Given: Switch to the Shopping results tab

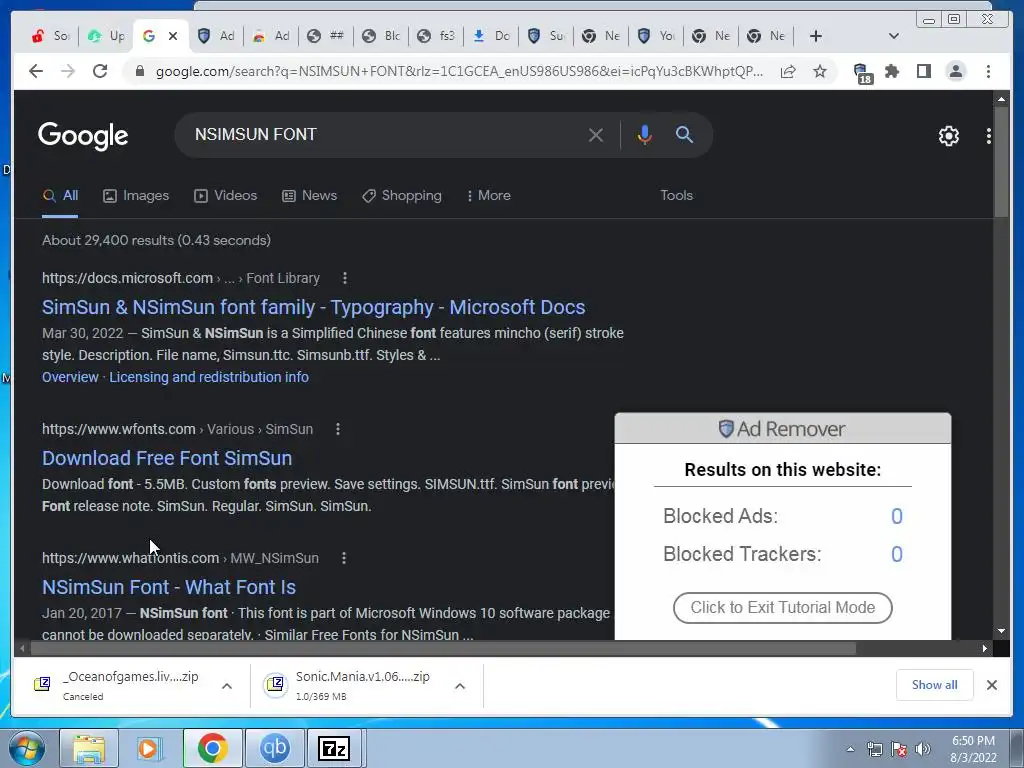Looking at the screenshot, I should pyautogui.click(x=402, y=195).
